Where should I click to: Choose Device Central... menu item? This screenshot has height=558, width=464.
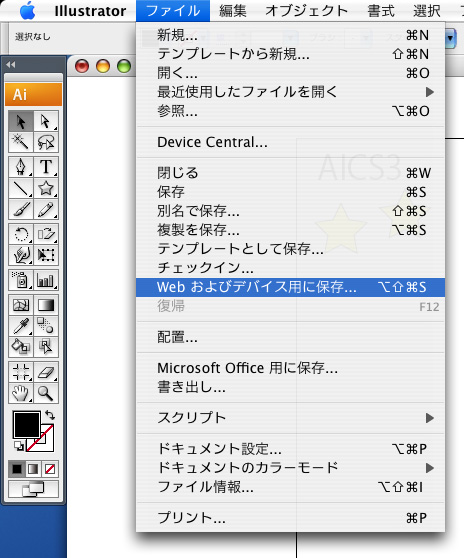tap(290, 142)
